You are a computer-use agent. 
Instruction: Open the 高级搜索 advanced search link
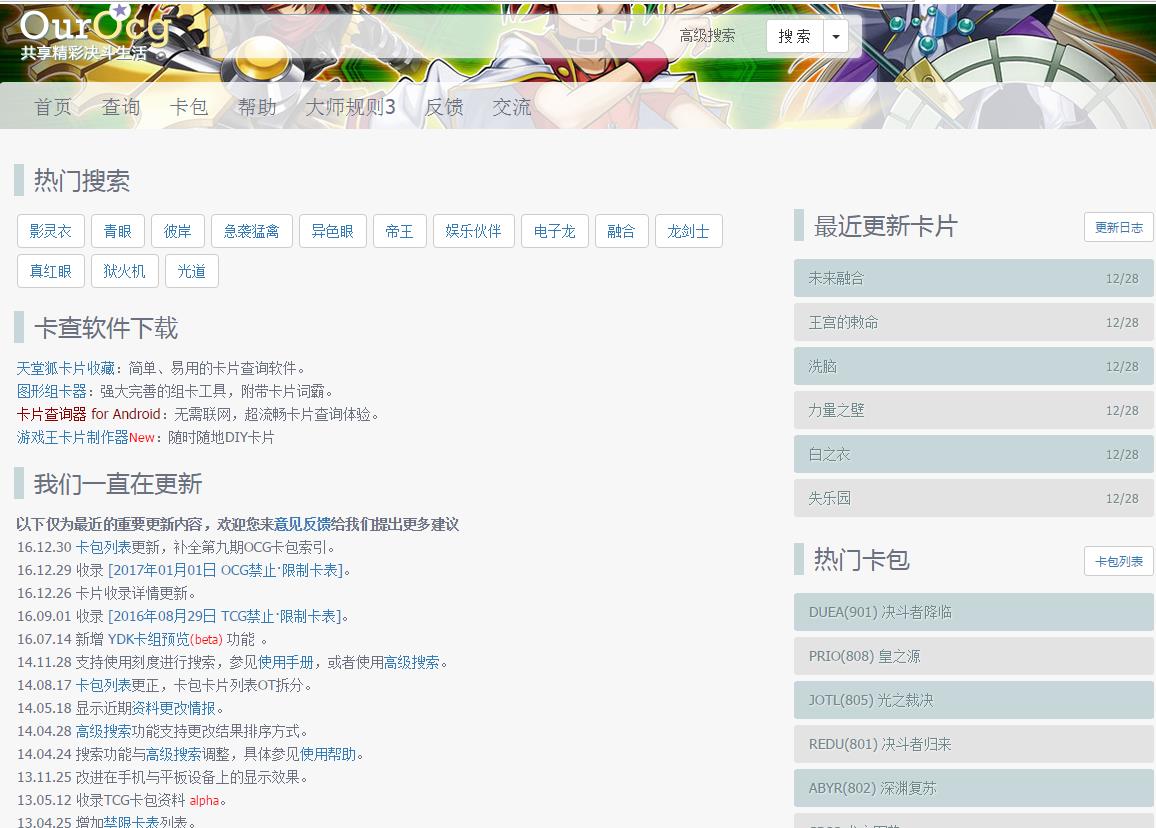707,35
